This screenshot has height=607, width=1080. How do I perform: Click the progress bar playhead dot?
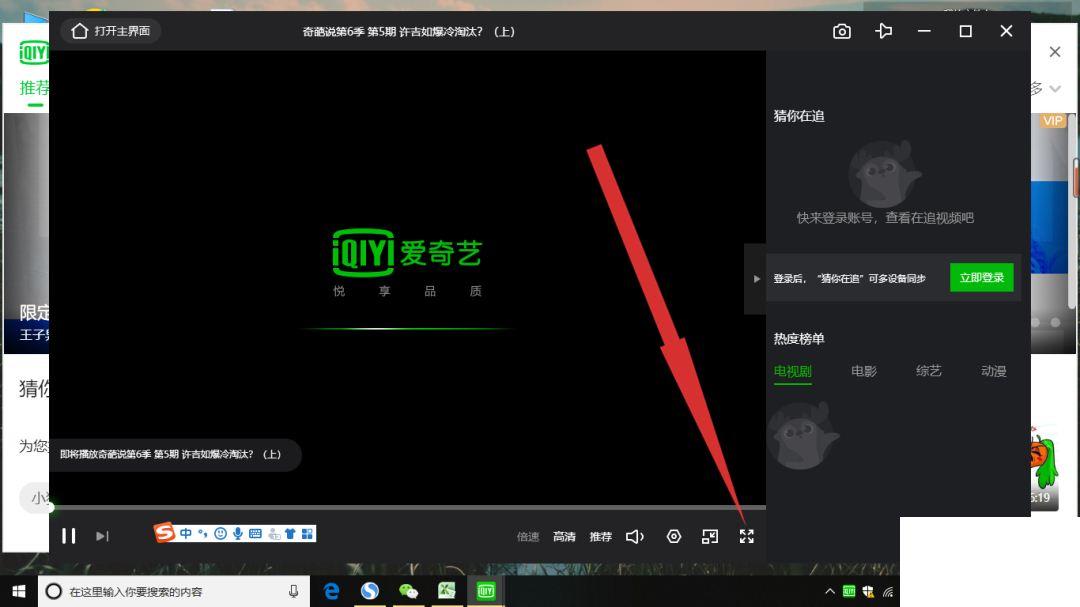50,508
